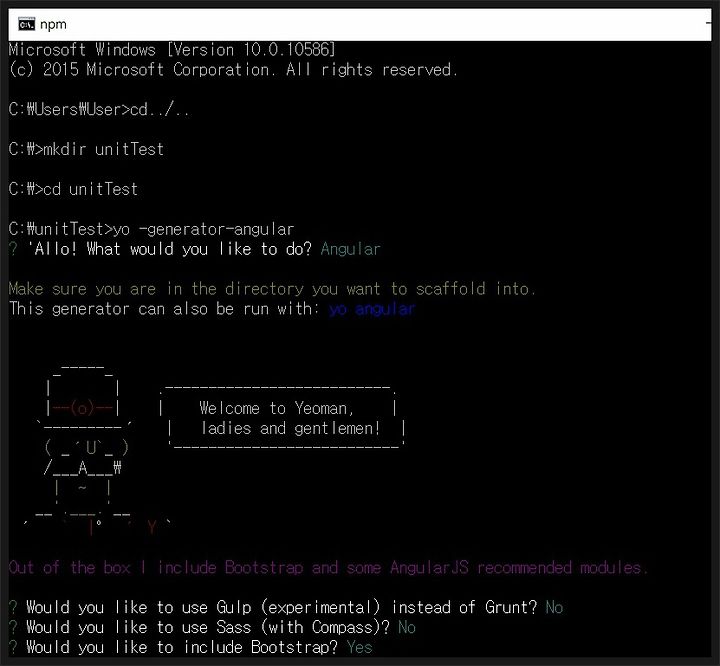The width and height of the screenshot is (720, 666).
Task: Click the 'Would you like to use Sass' question
Action: click(x=208, y=627)
